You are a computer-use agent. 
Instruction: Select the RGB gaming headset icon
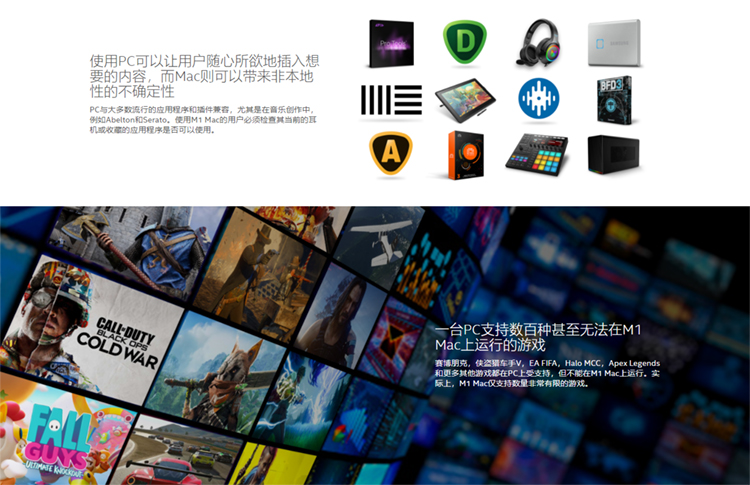tap(539, 43)
